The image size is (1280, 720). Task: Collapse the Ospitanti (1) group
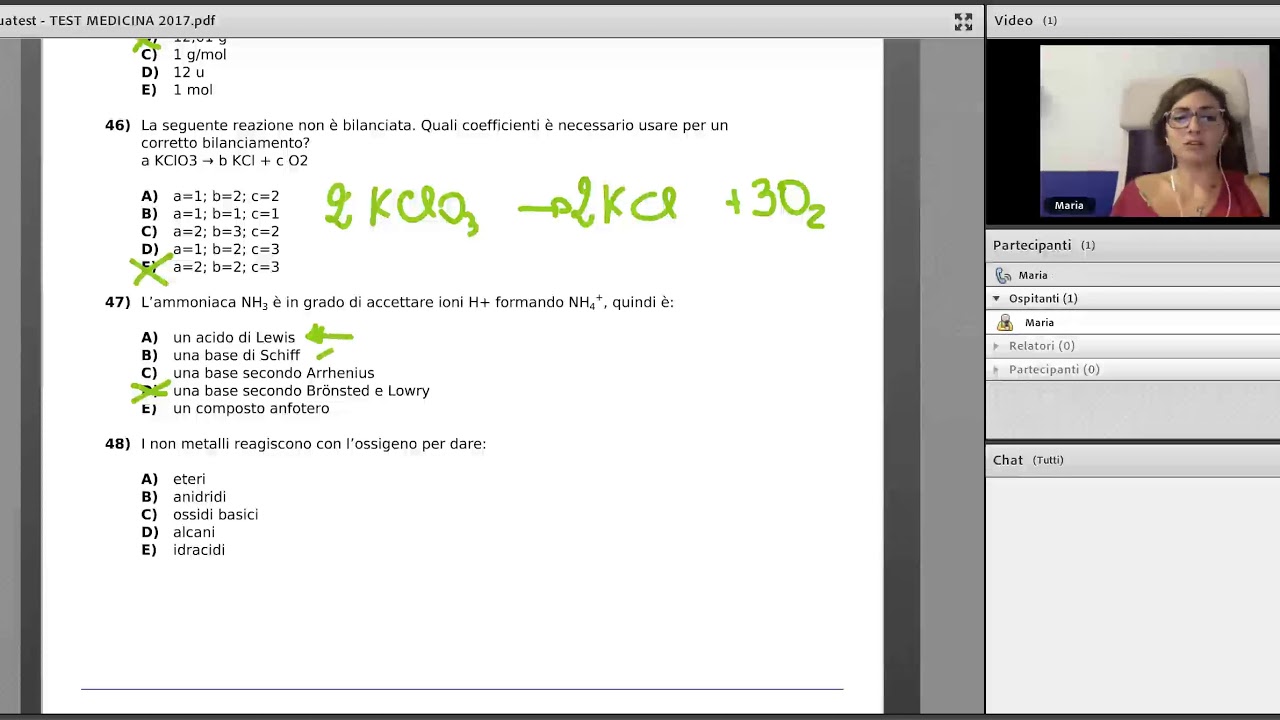pos(996,298)
